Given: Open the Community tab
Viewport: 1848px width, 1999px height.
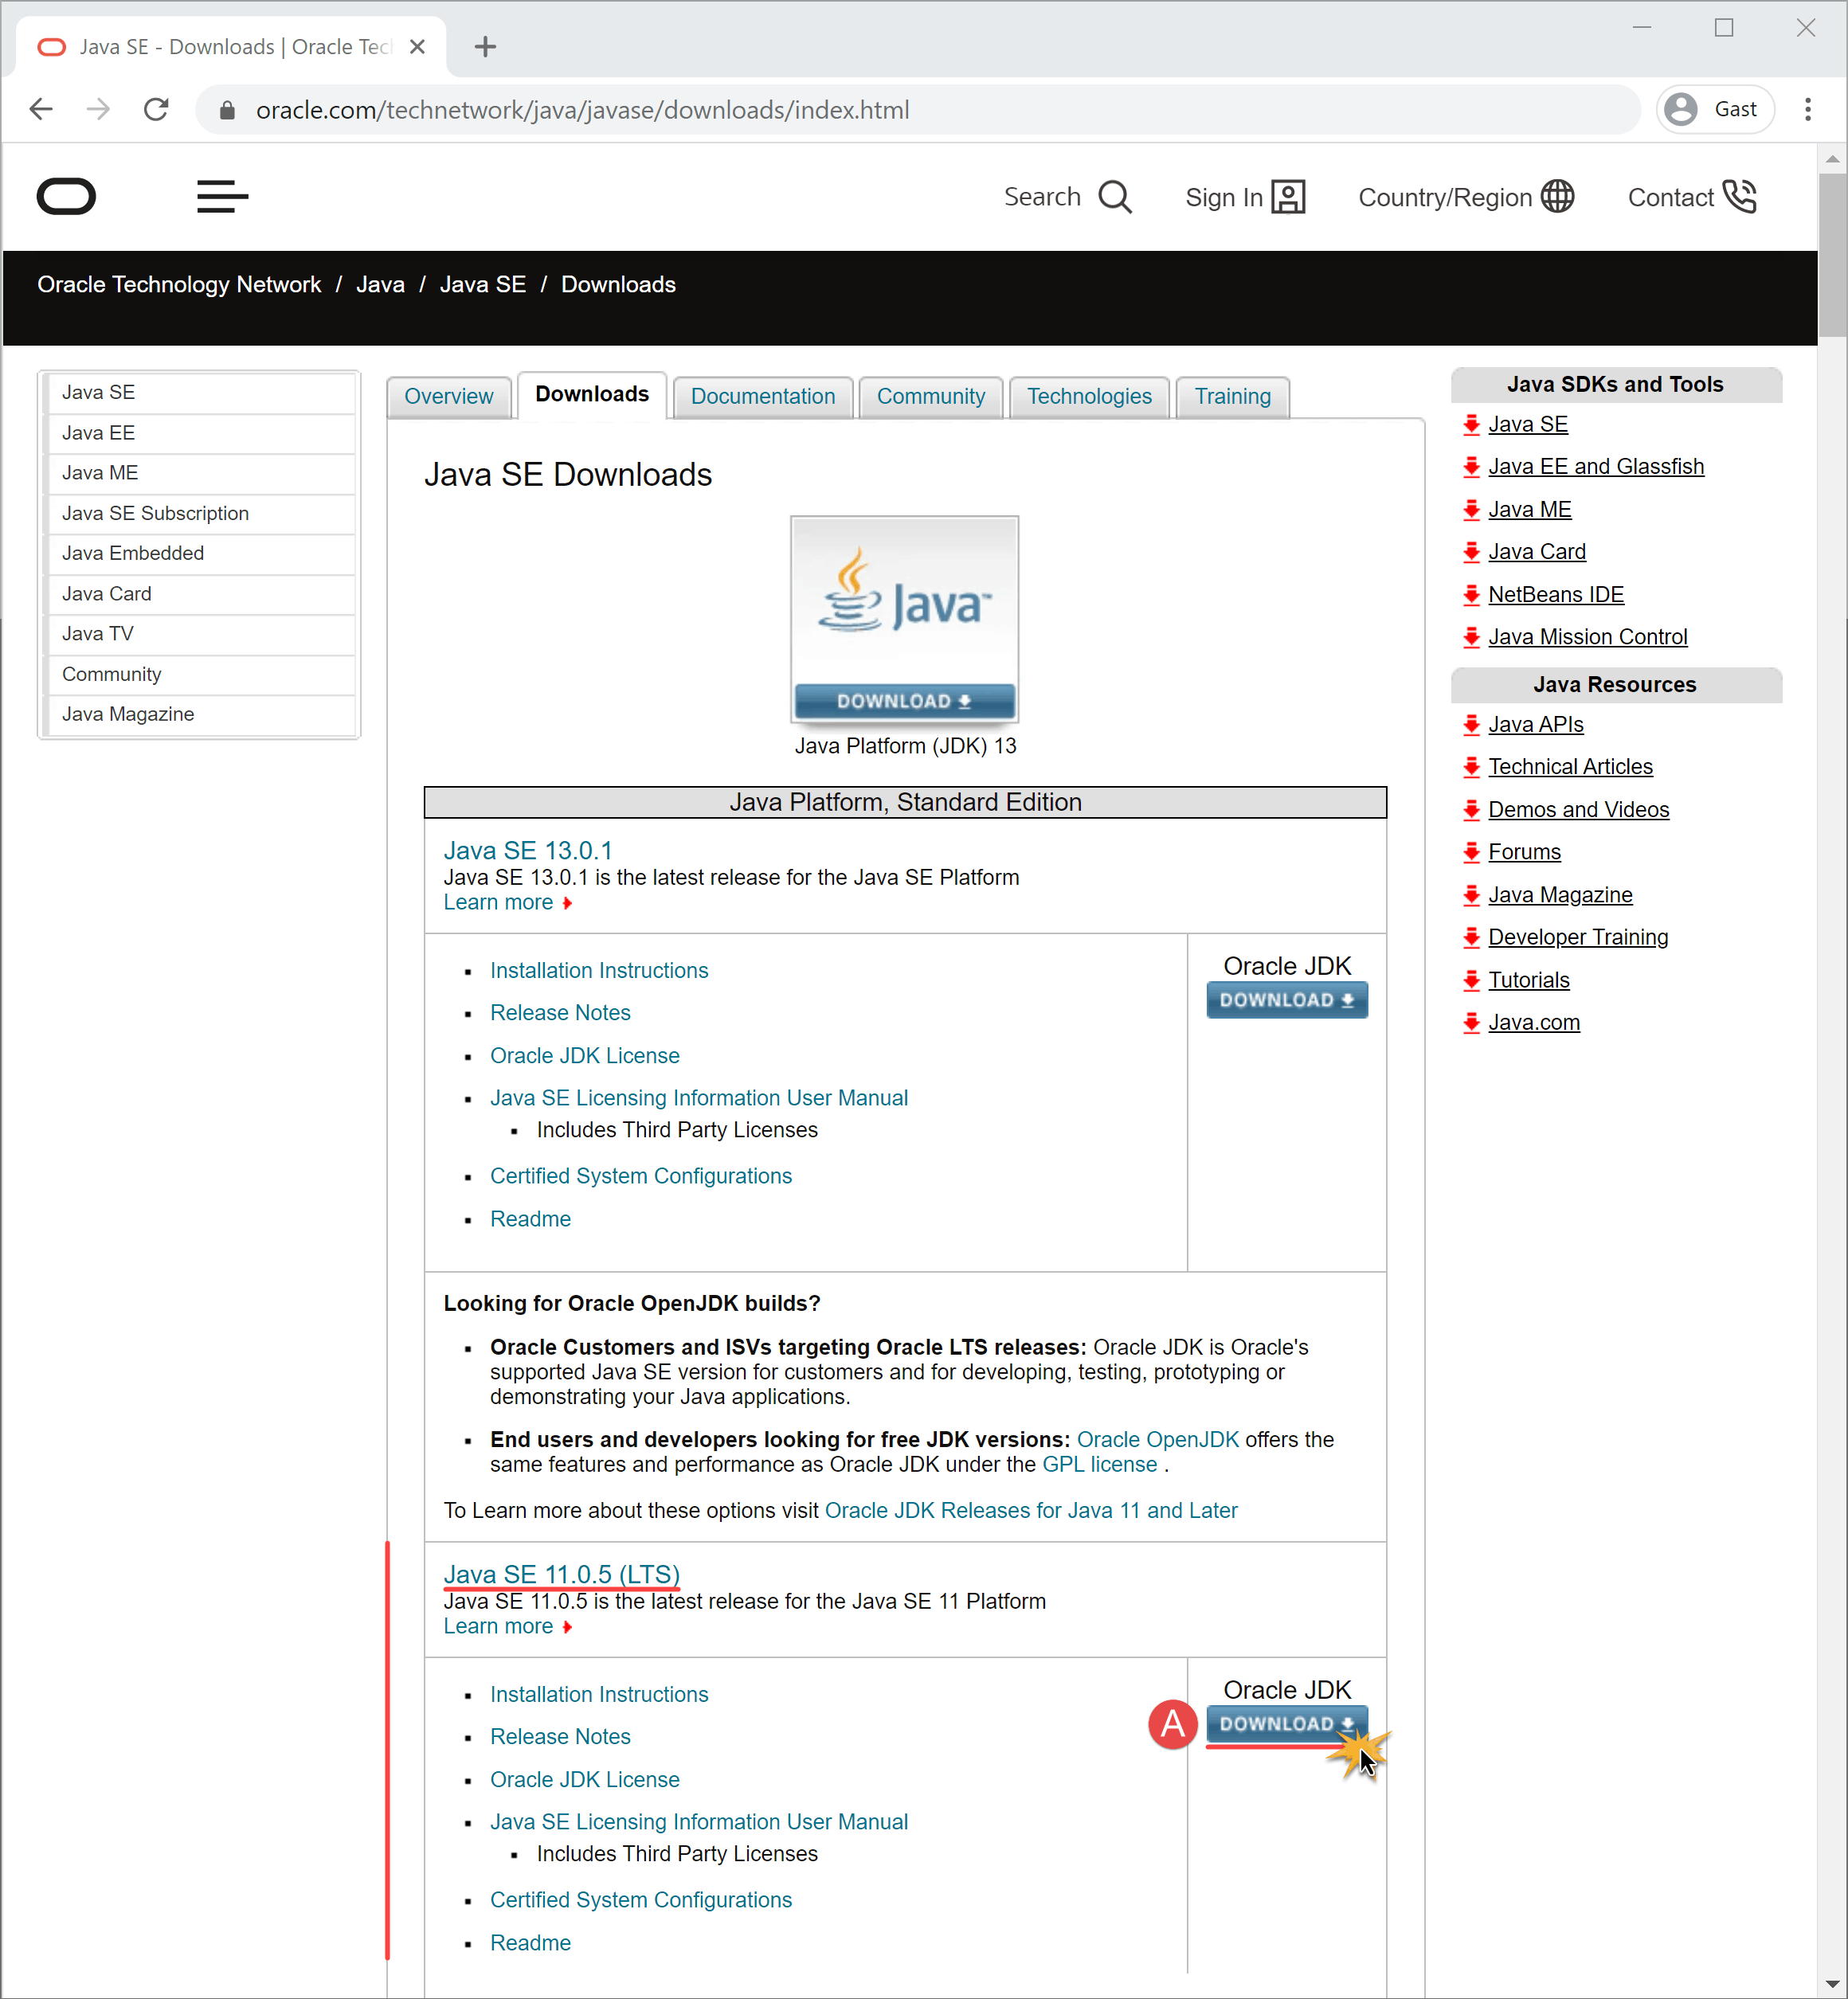Looking at the screenshot, I should pos(931,397).
